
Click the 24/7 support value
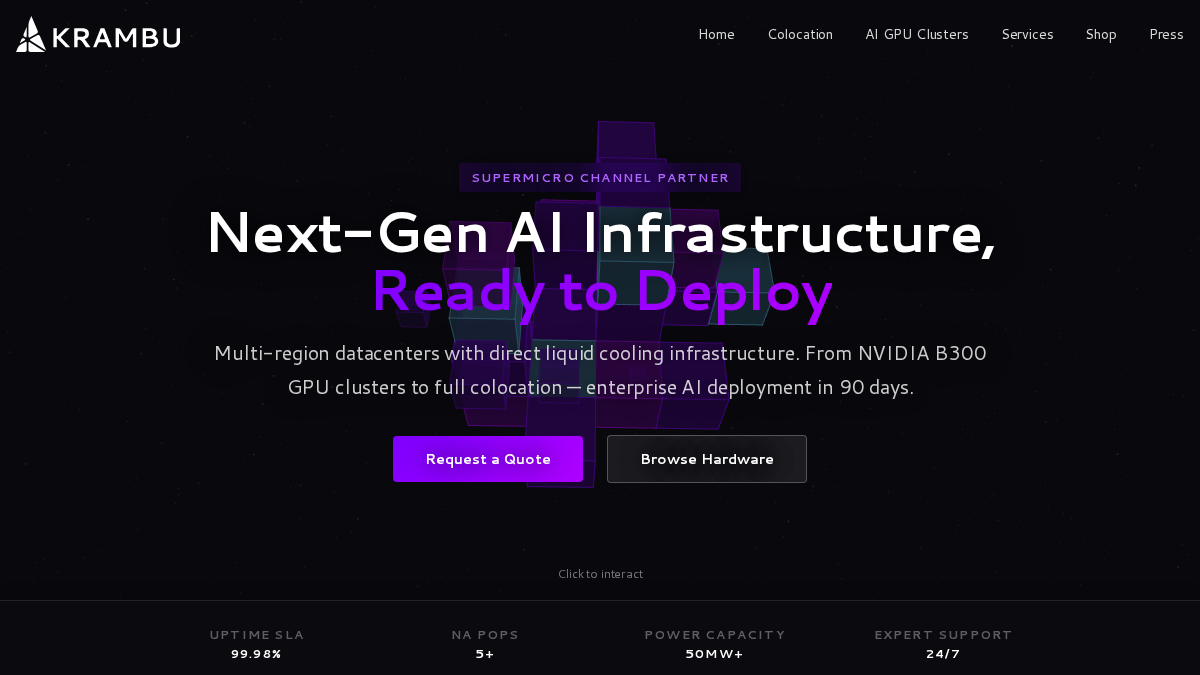click(943, 654)
